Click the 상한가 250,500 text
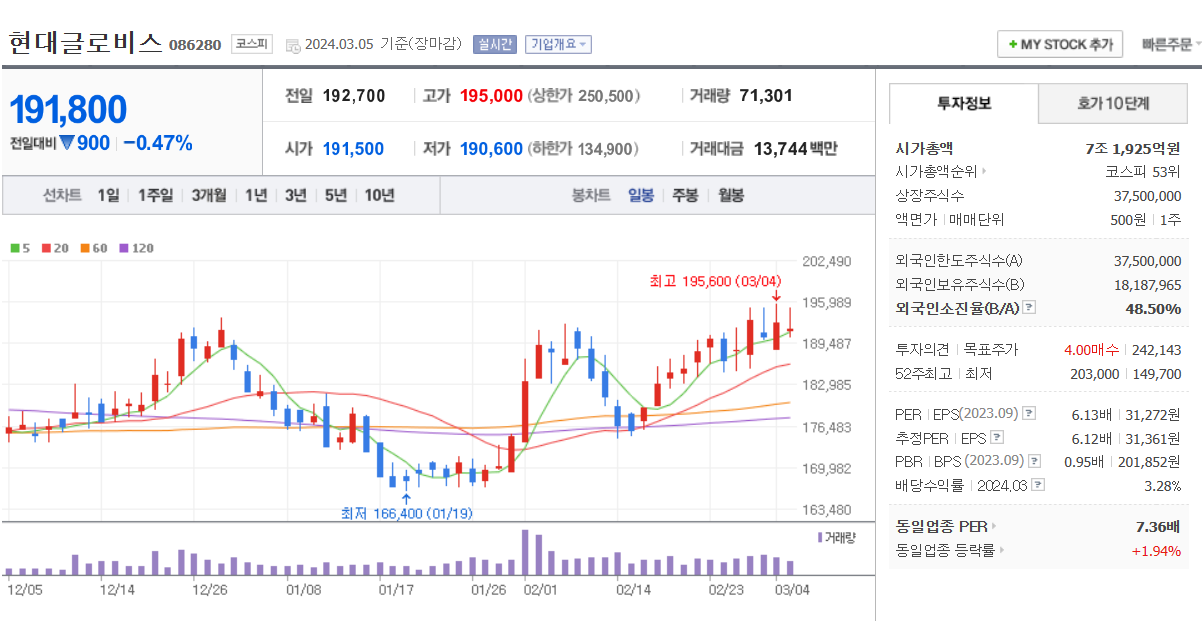This screenshot has height=621, width=1203. tap(583, 96)
